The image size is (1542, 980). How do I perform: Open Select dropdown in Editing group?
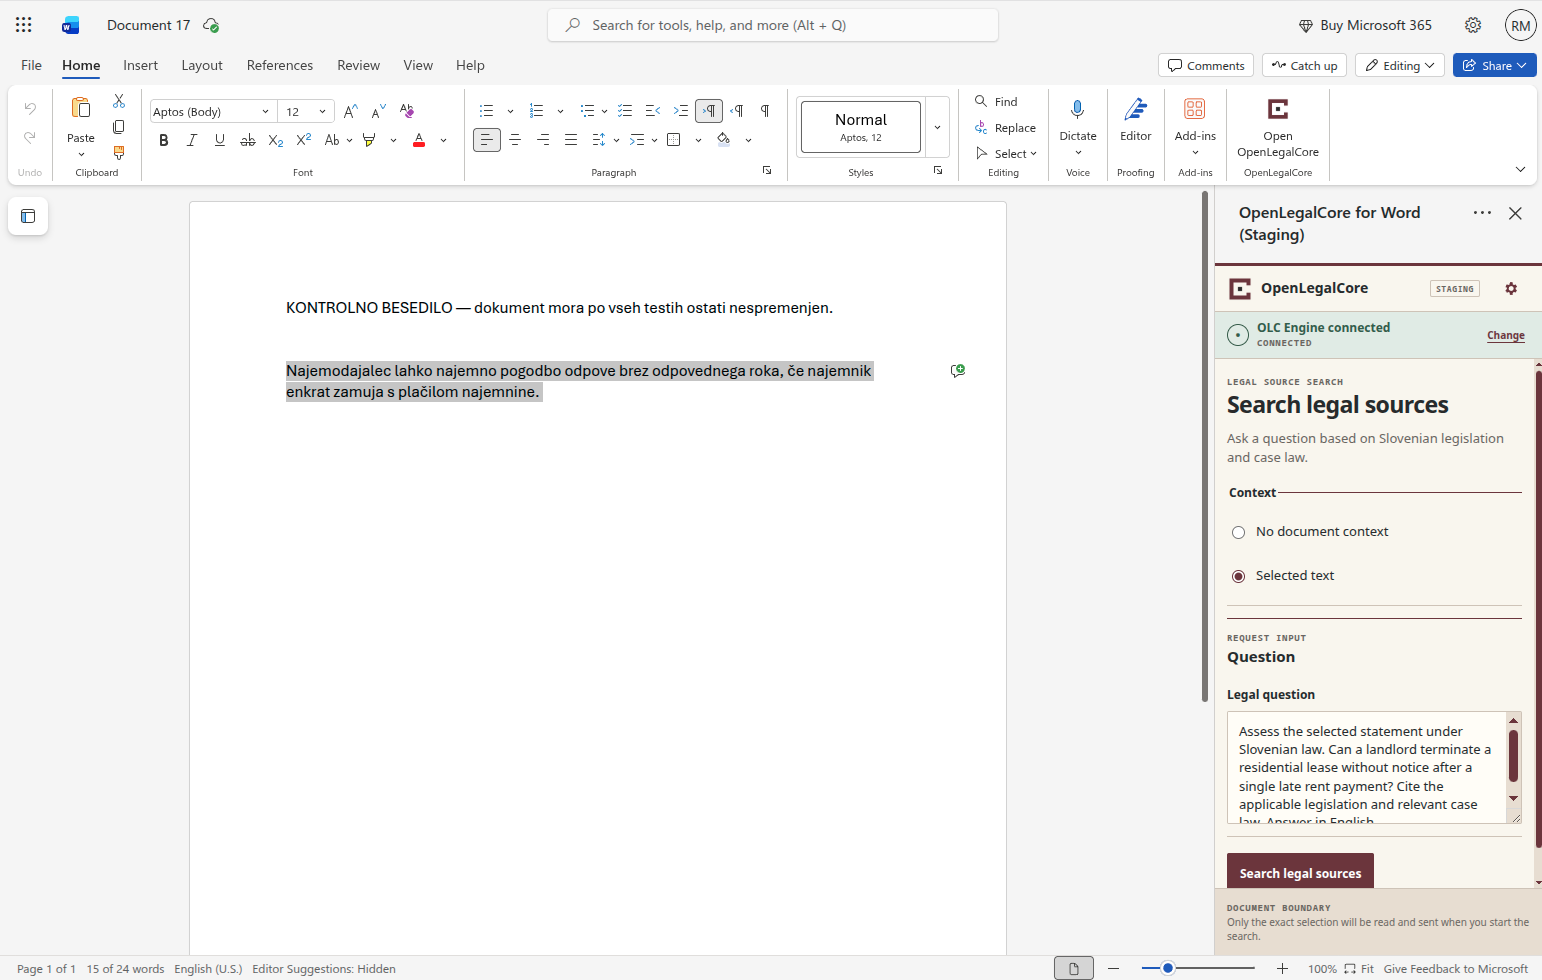(x=1007, y=153)
